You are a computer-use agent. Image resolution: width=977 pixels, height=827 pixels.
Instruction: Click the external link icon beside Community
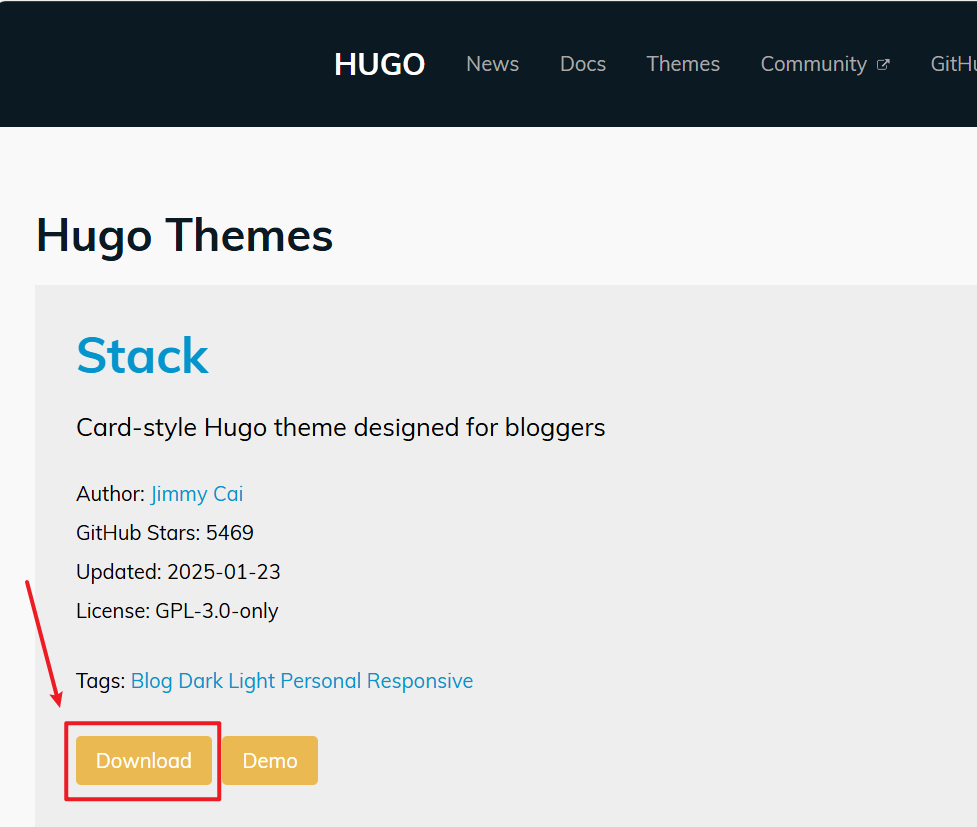[883, 65]
